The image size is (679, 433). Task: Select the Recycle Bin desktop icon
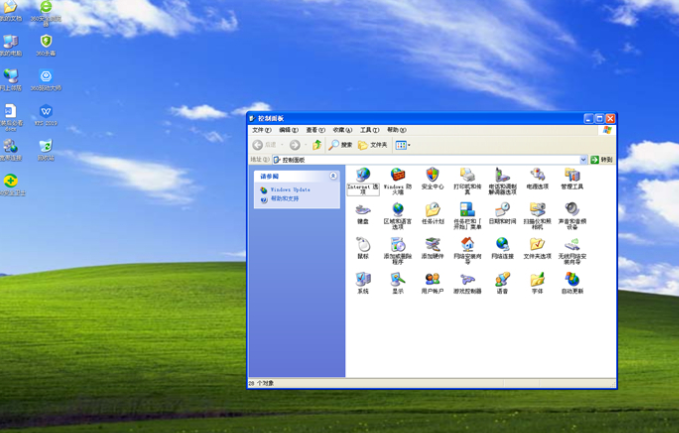tap(46, 149)
